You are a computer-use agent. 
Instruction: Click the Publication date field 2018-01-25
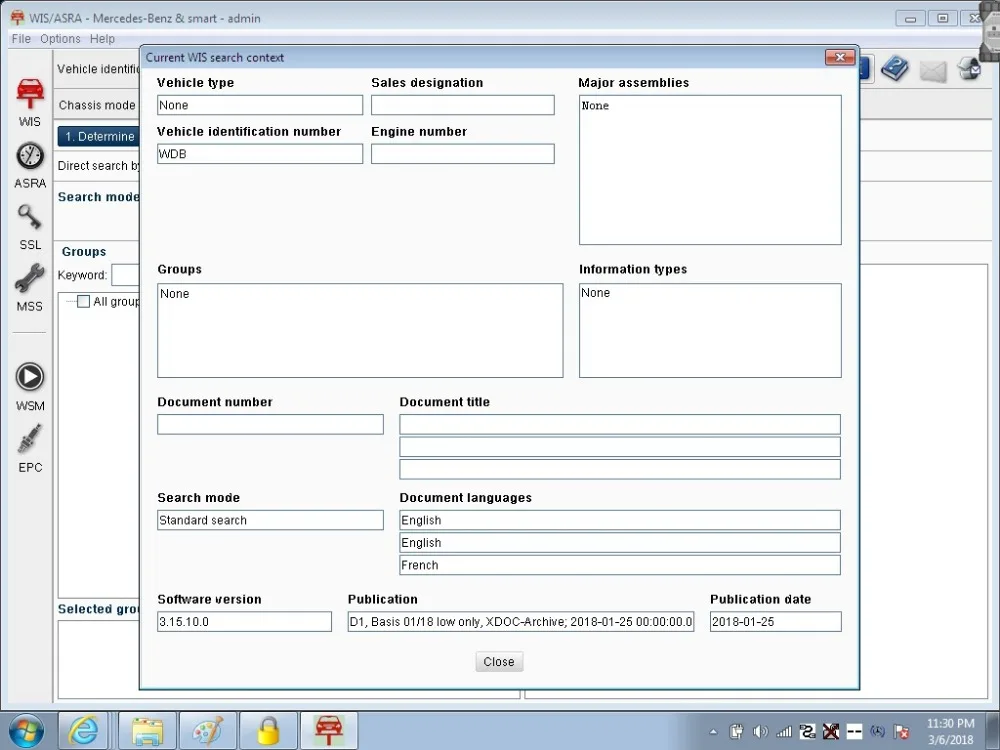776,622
